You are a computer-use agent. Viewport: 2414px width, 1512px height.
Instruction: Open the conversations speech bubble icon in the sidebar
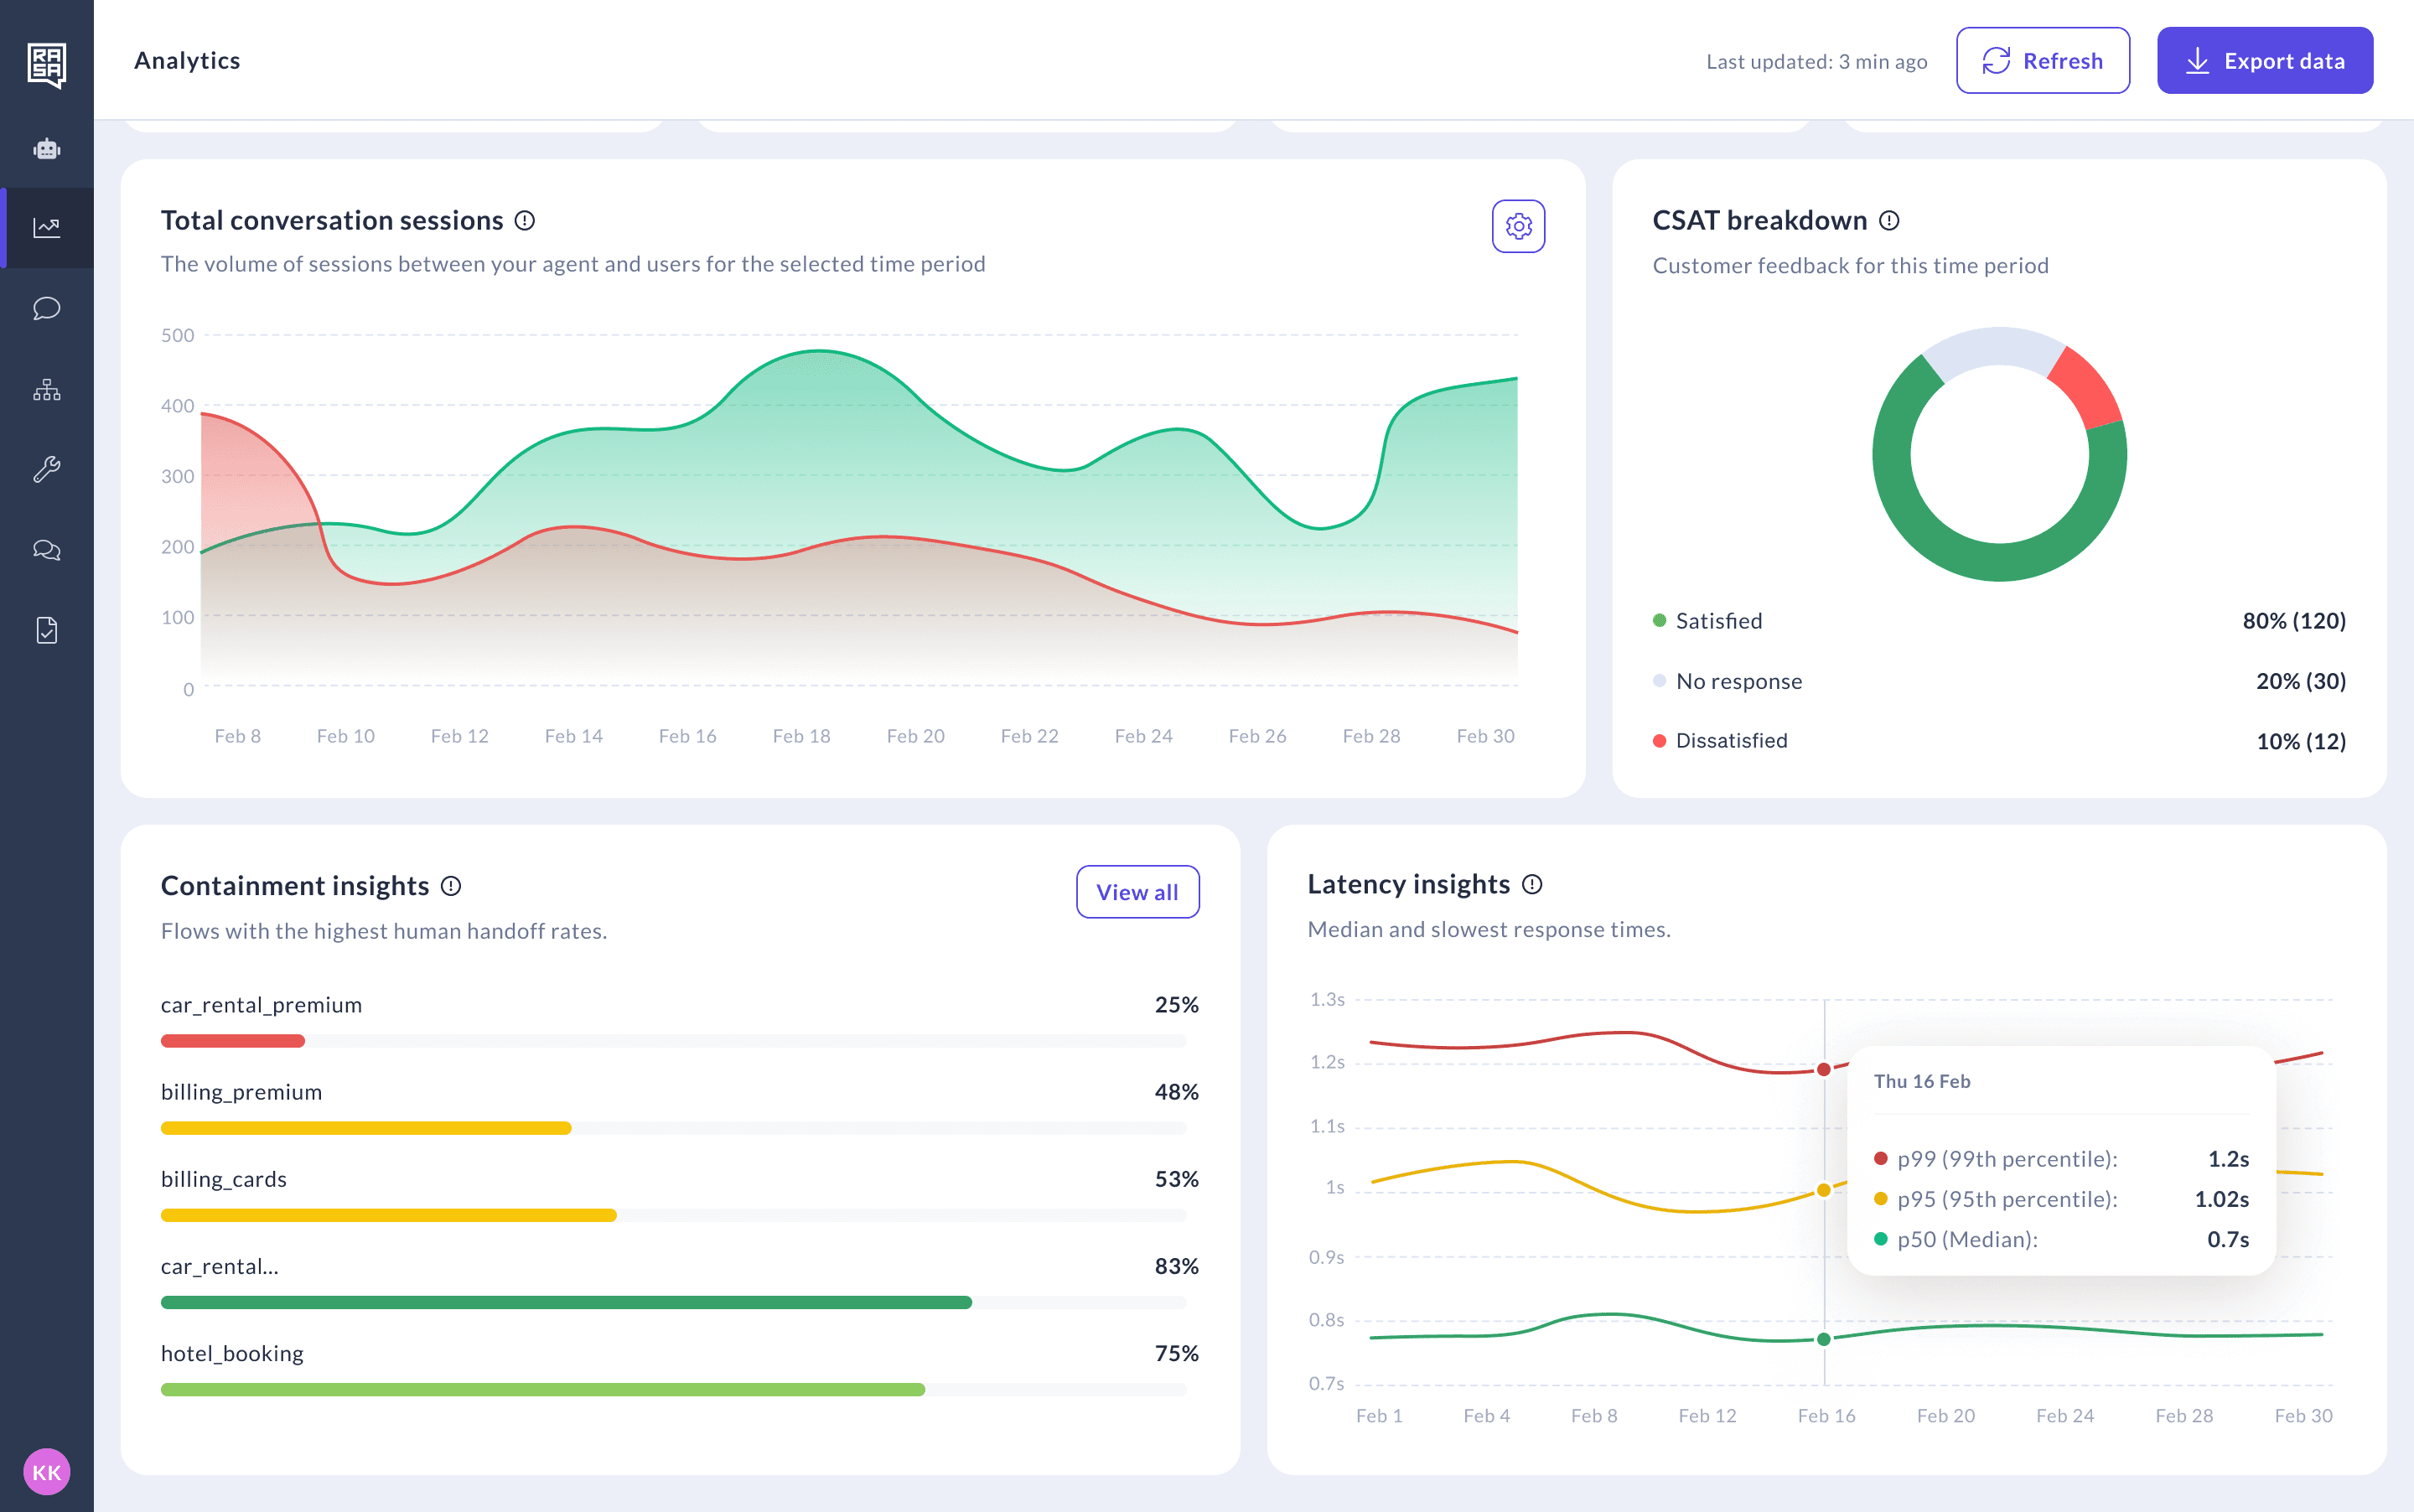[47, 308]
